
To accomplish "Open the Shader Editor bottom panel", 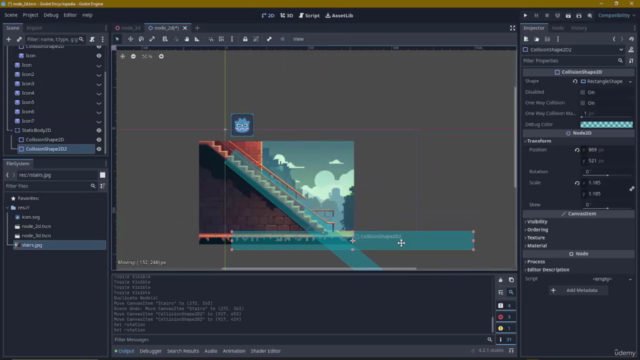I will click(x=266, y=351).
